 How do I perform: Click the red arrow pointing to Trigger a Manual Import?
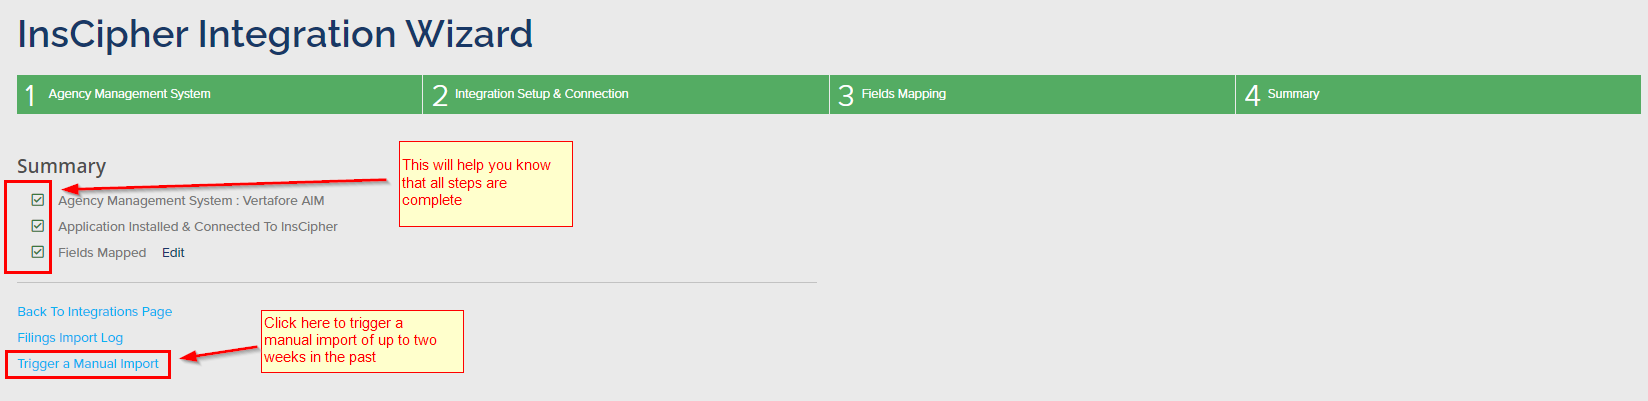[x=220, y=353]
